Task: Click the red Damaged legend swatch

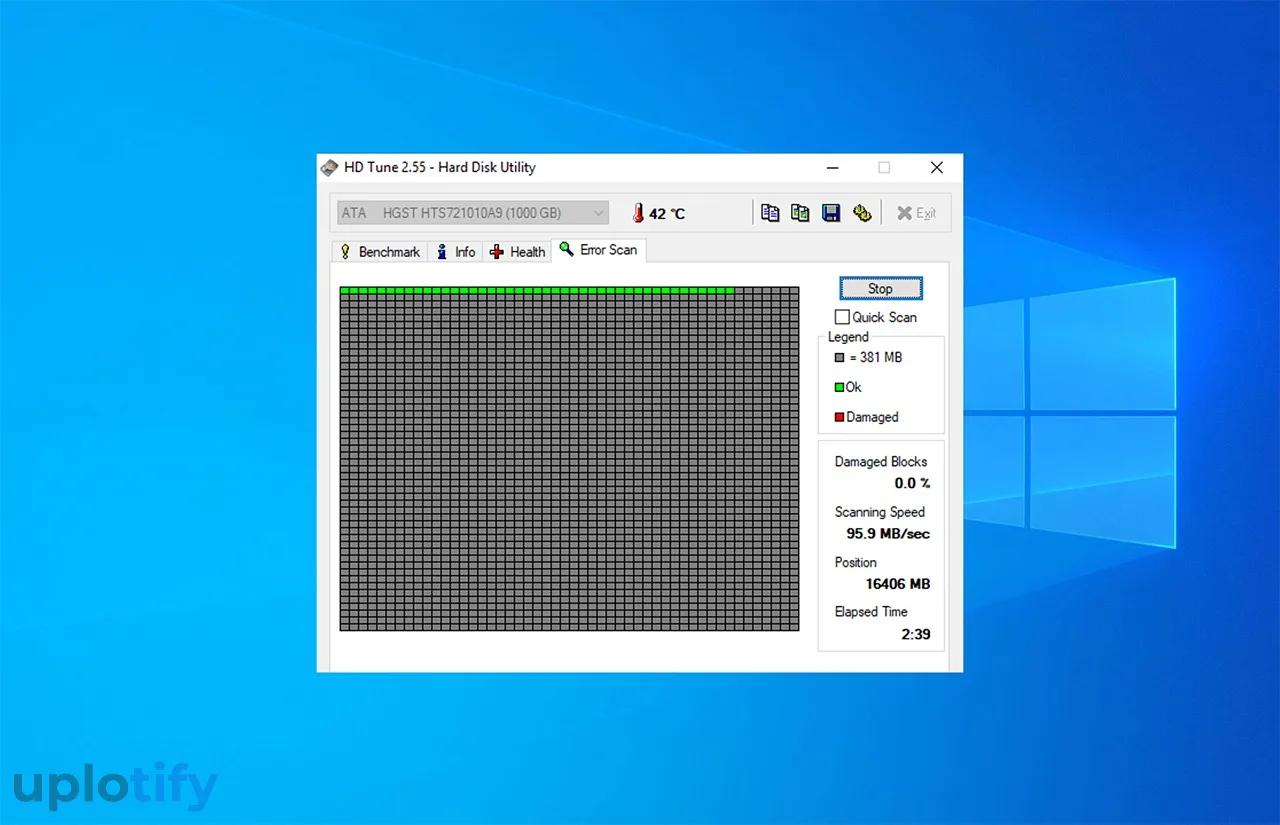Action: click(x=839, y=417)
